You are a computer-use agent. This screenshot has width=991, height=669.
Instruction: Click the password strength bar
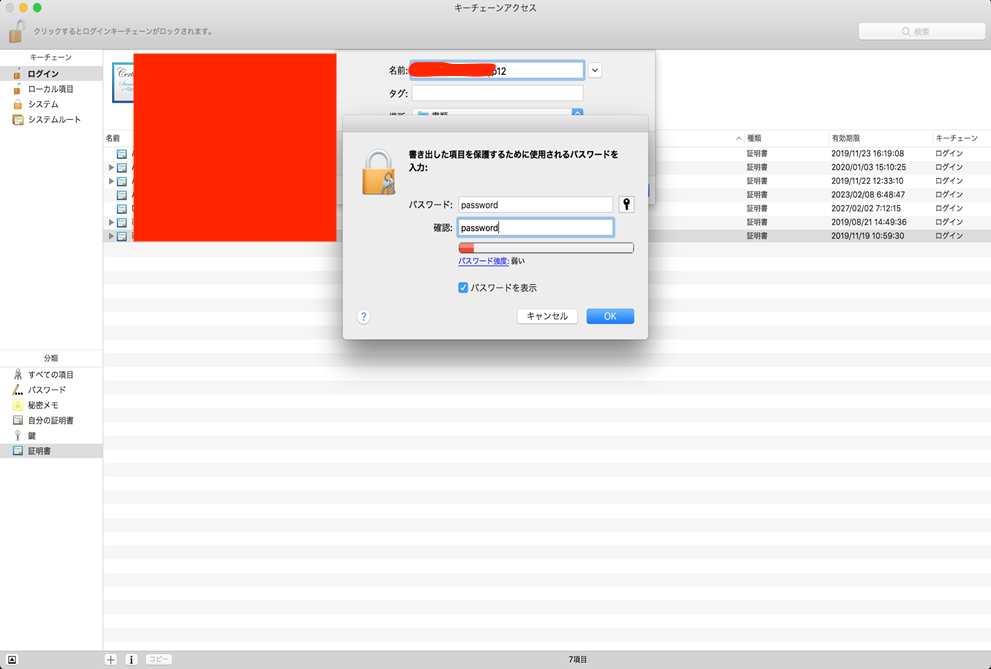pyautogui.click(x=546, y=248)
